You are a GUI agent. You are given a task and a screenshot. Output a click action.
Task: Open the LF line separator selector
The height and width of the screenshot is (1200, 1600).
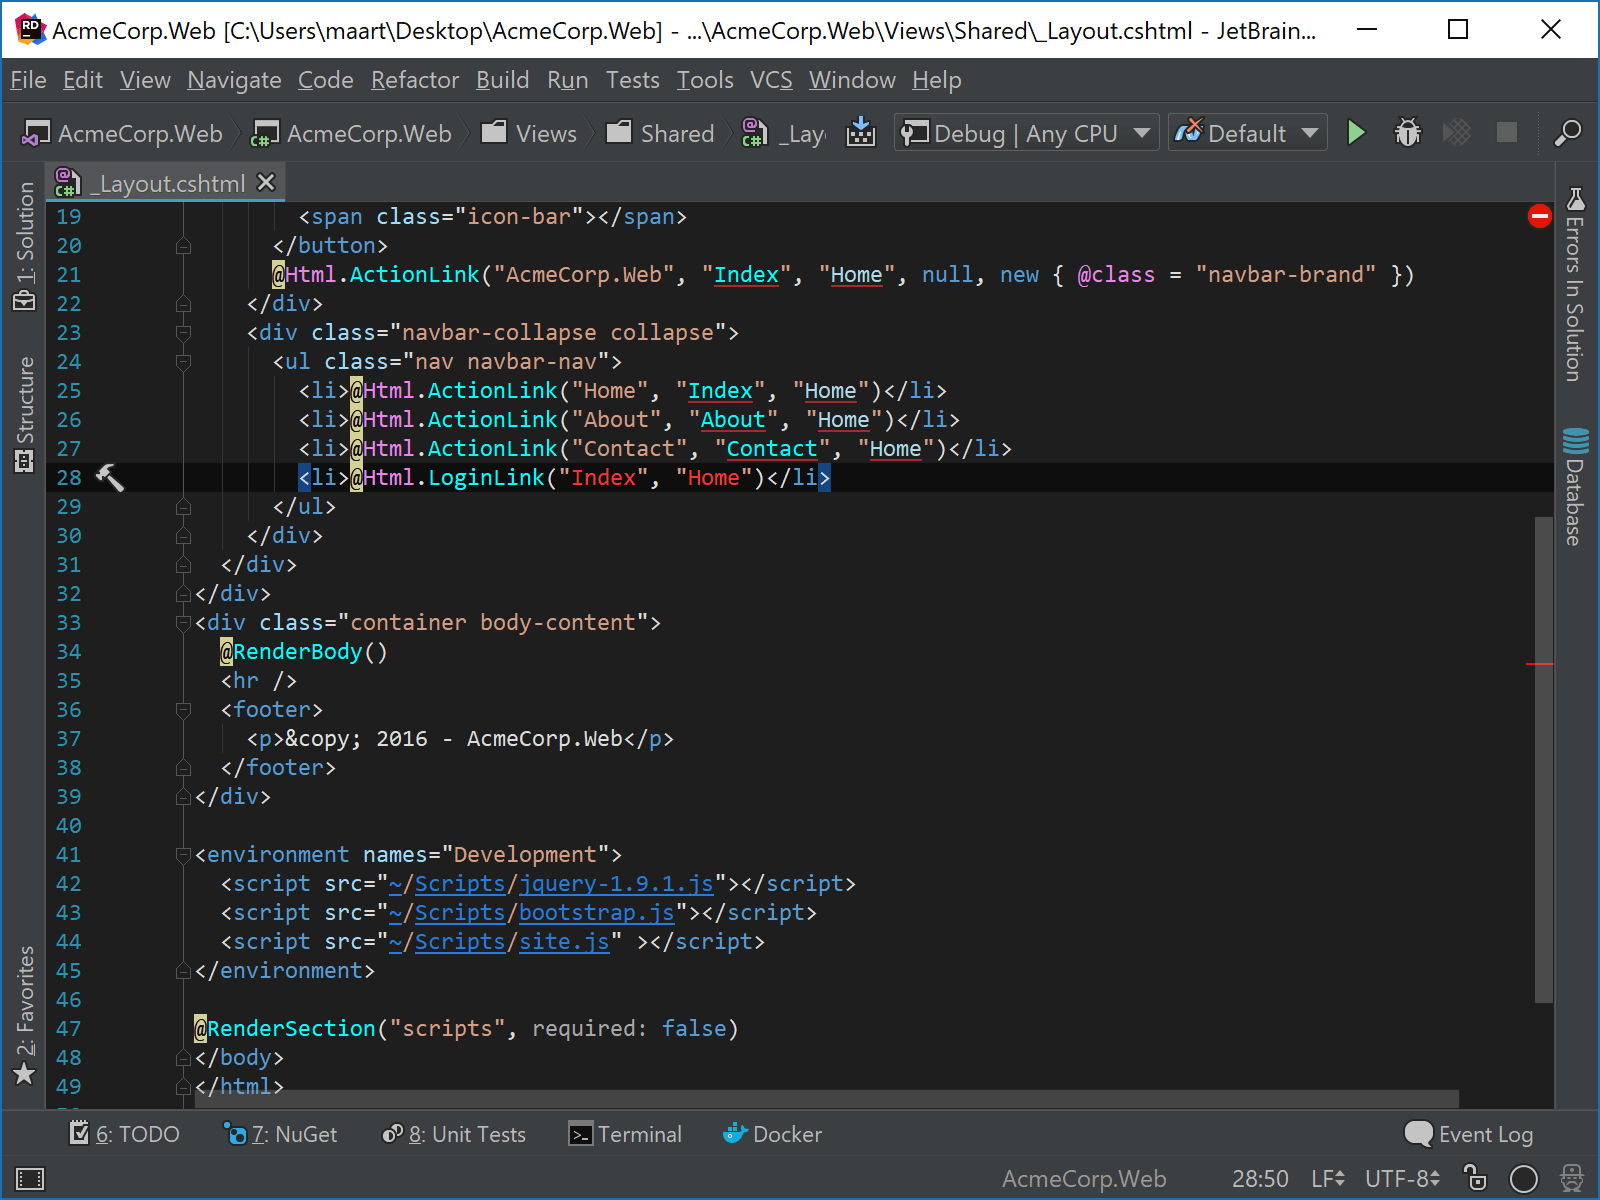1328,1179
